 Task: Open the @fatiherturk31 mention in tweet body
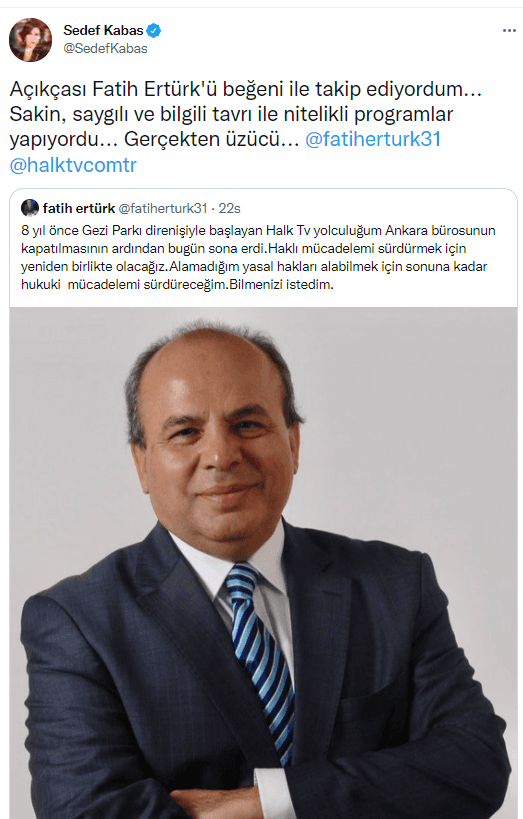[373, 139]
